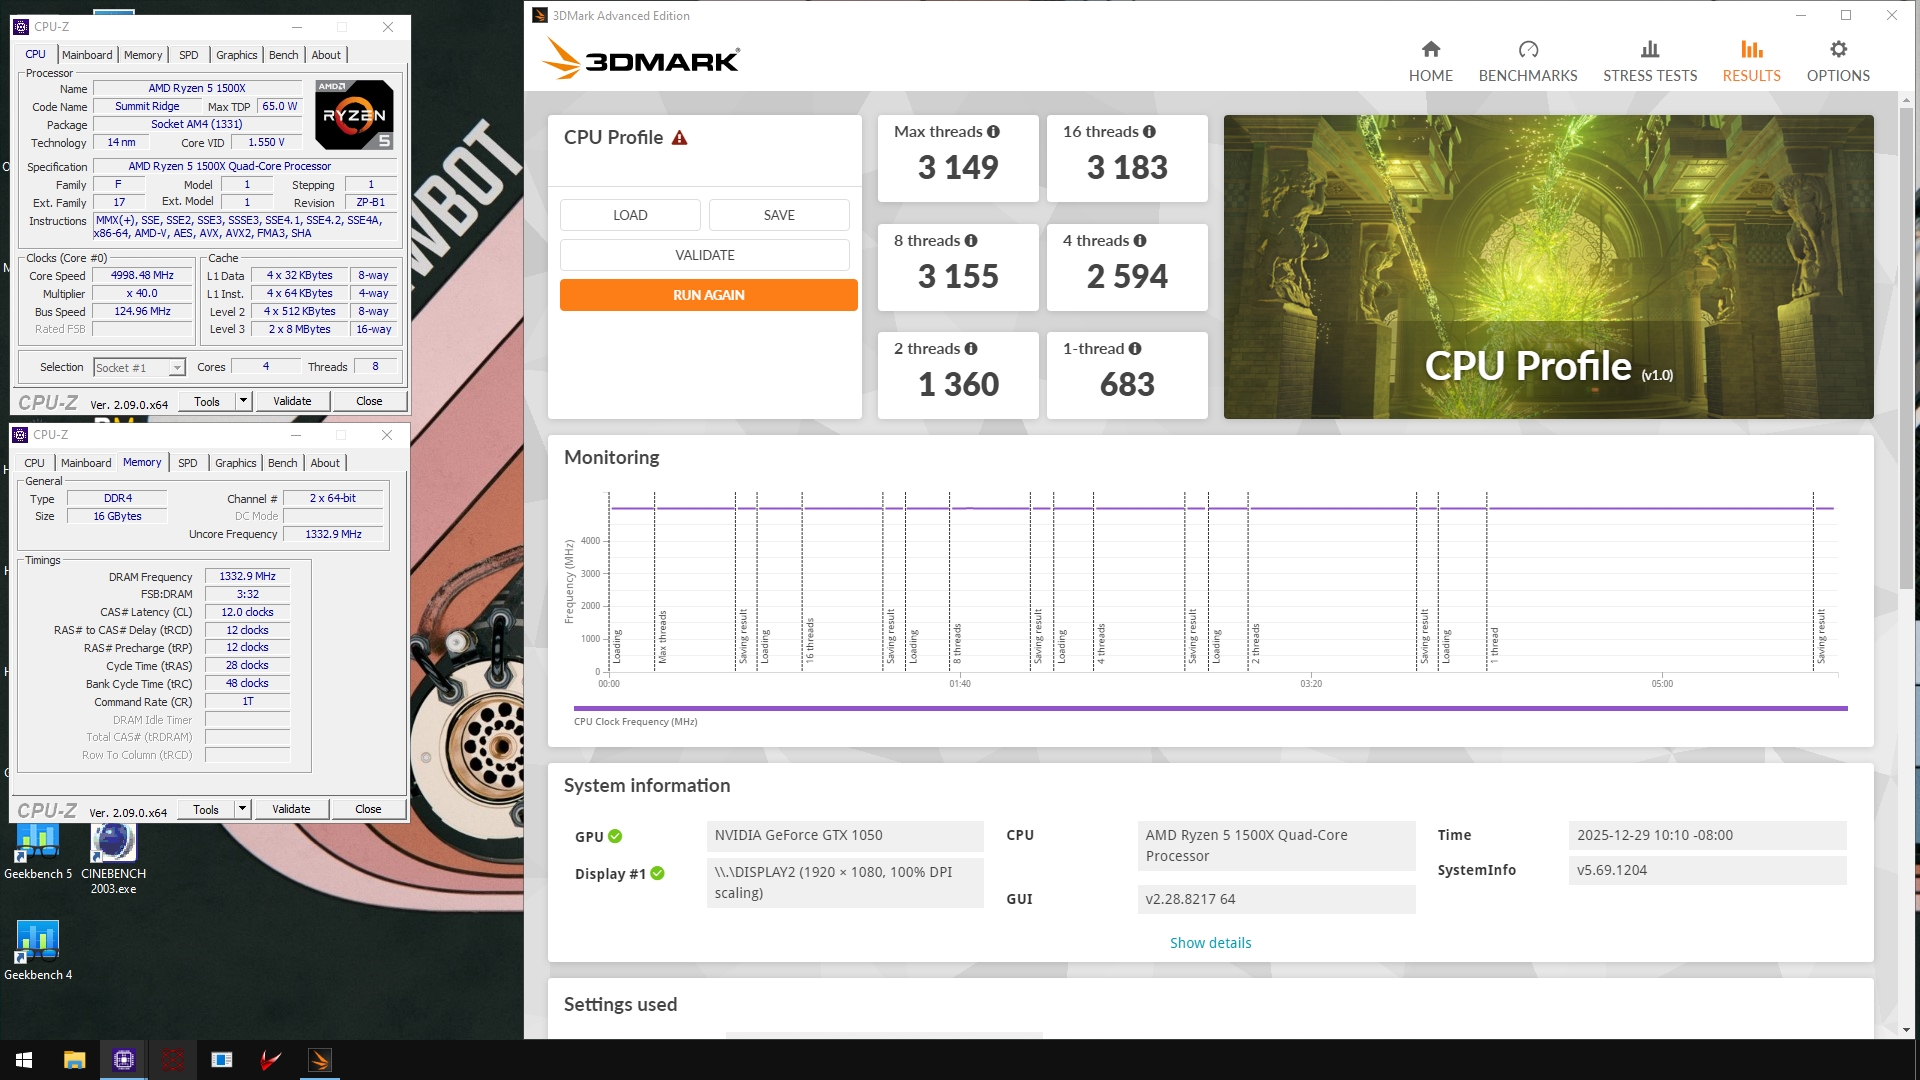This screenshot has width=1920, height=1080.
Task: Click the scrollbar down arrow in 3DMark
Action: 1906,1029
